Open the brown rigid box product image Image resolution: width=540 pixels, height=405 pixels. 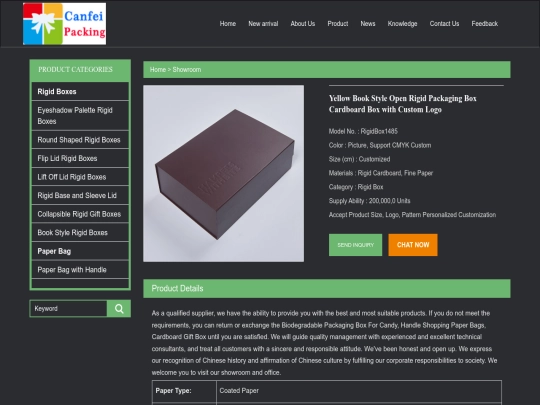pyautogui.click(x=224, y=173)
